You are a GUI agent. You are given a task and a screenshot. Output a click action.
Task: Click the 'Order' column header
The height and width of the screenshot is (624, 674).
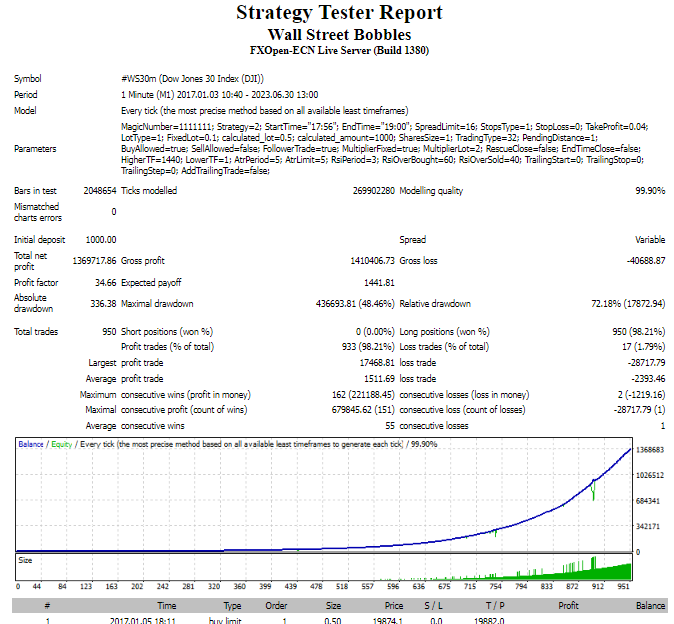tap(276, 606)
